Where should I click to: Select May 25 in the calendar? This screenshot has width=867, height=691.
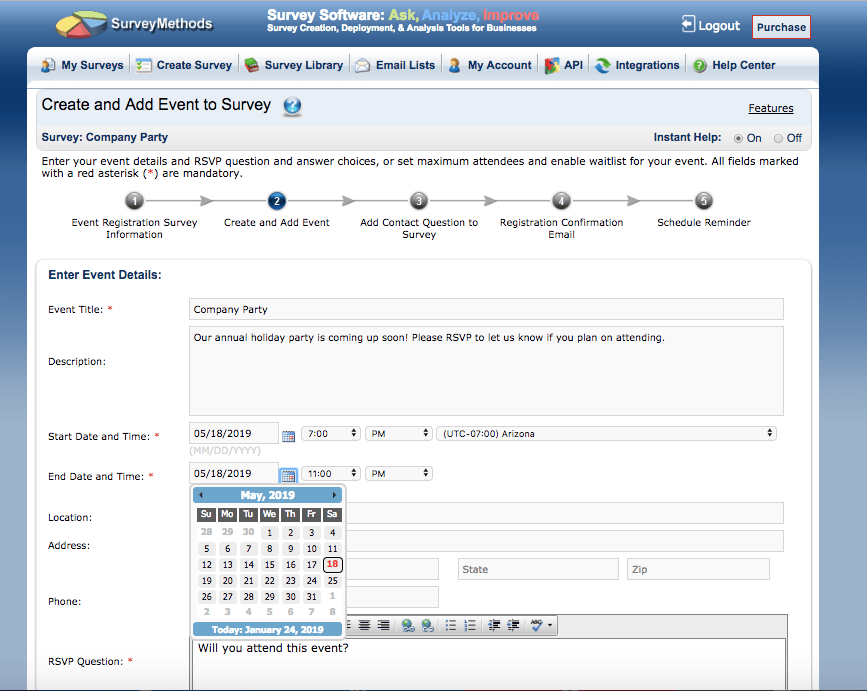(332, 580)
